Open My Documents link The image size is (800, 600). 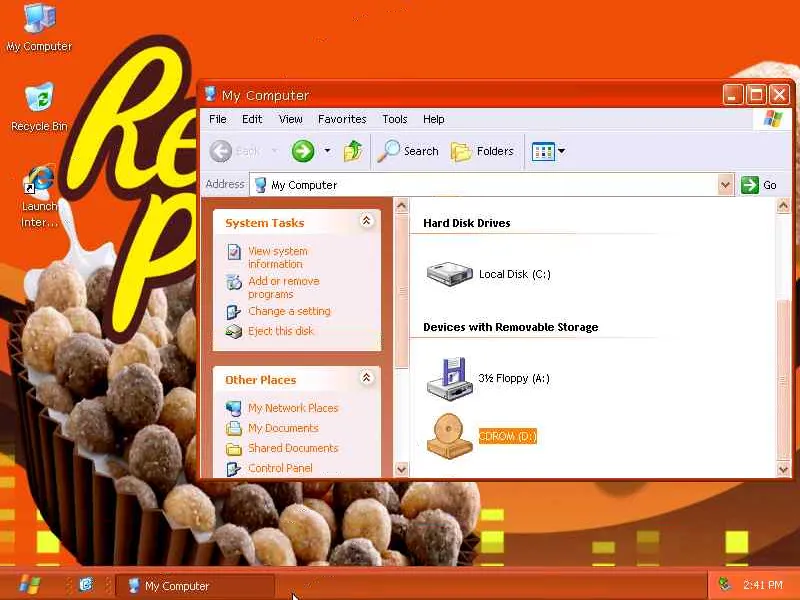pos(283,428)
